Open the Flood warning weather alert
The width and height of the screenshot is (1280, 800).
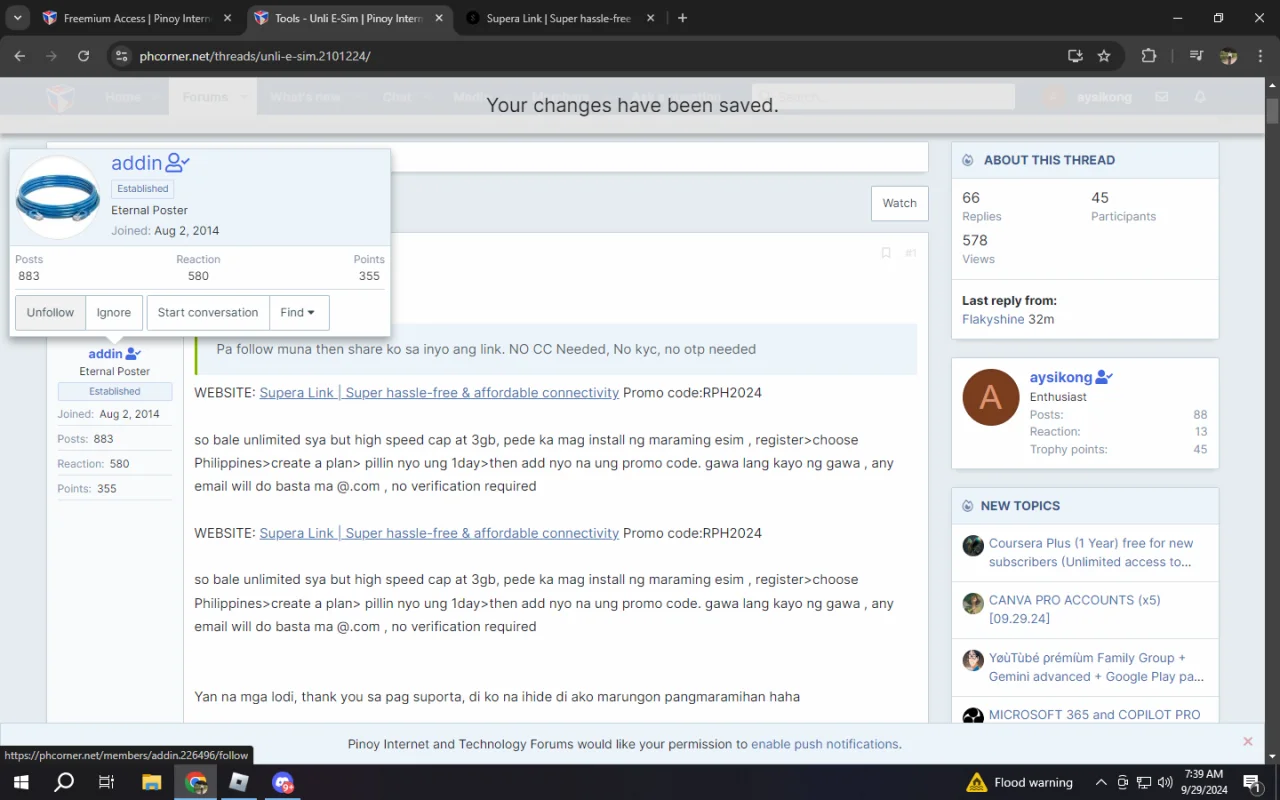click(x=1019, y=782)
